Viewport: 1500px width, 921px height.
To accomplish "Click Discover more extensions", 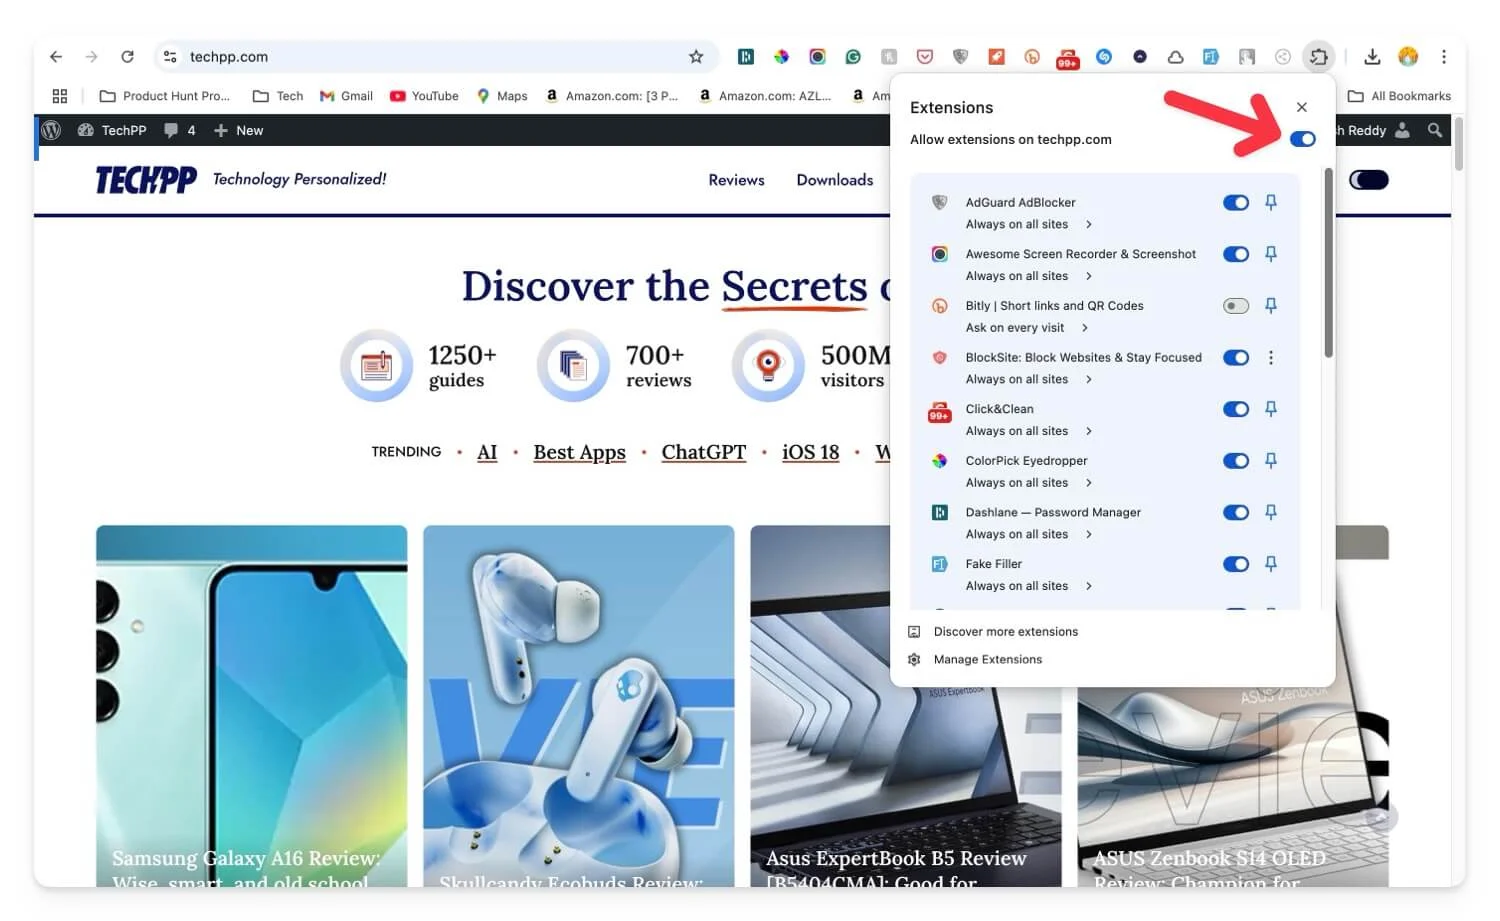I will coord(993,632).
